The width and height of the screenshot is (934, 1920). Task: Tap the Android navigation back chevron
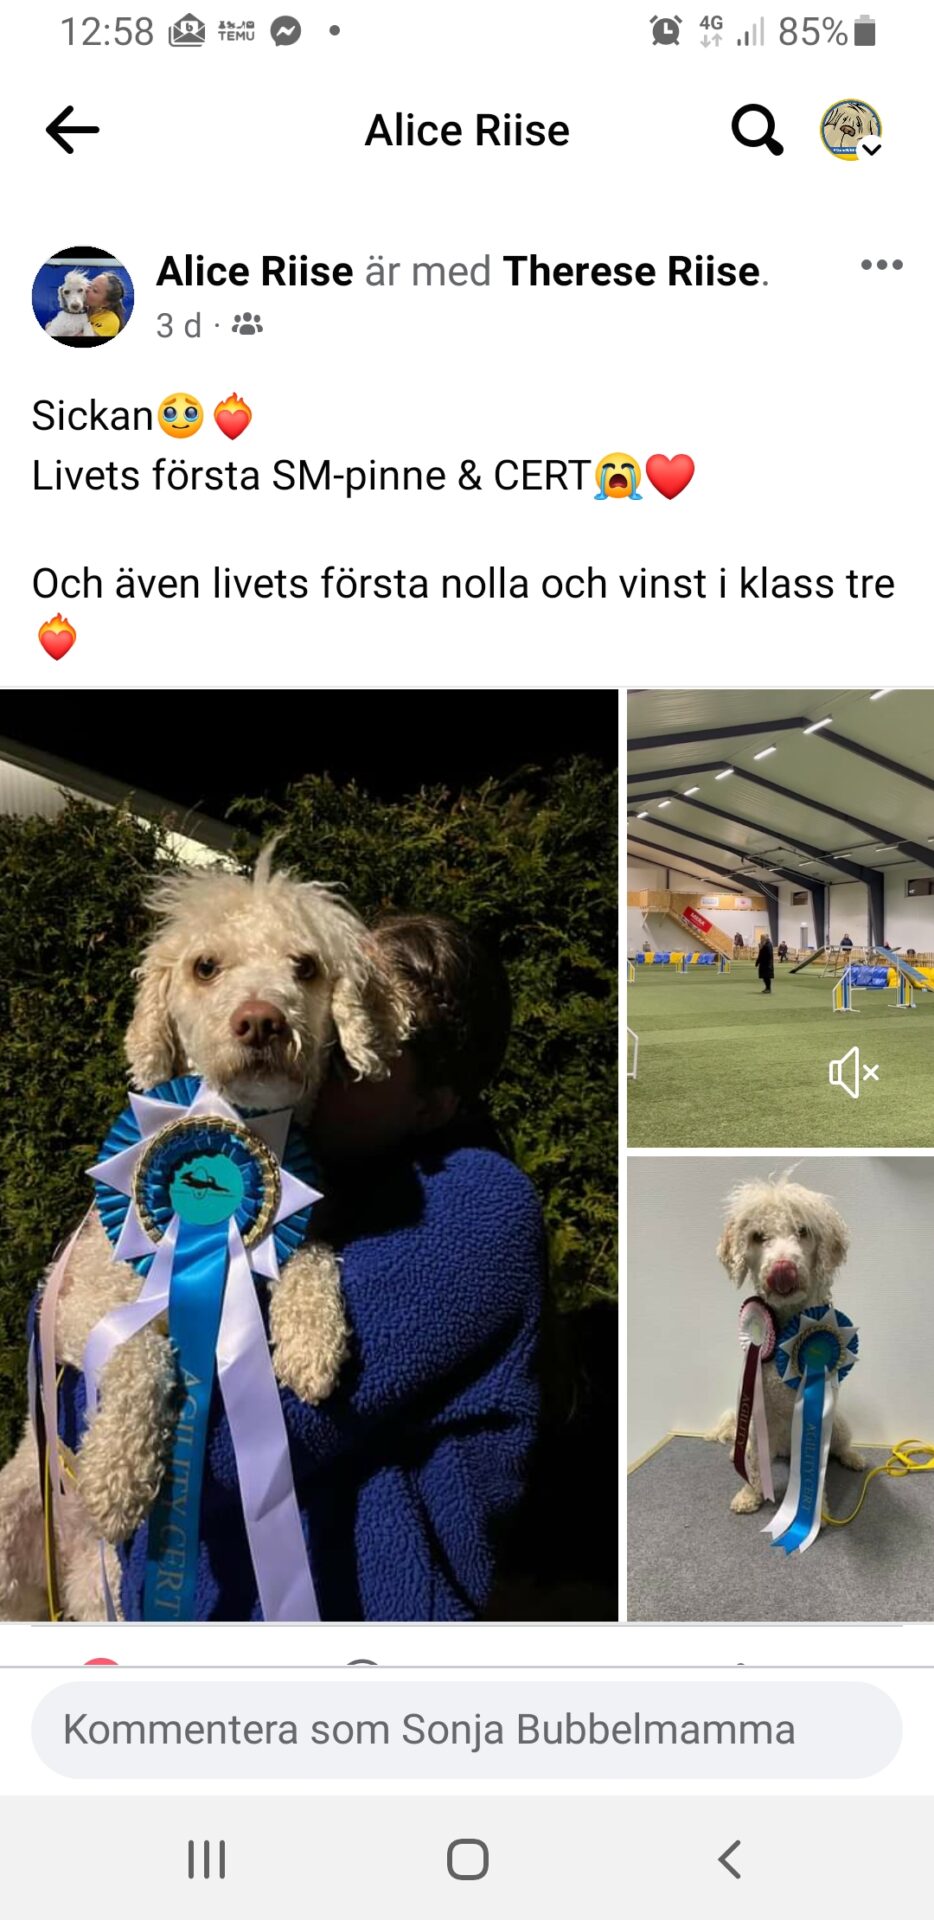pyautogui.click(x=730, y=1860)
